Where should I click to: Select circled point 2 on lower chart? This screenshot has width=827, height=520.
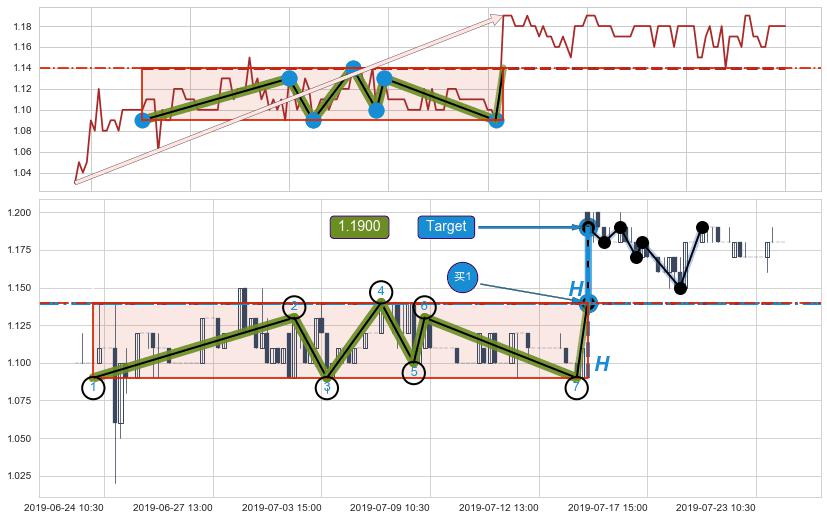[294, 307]
